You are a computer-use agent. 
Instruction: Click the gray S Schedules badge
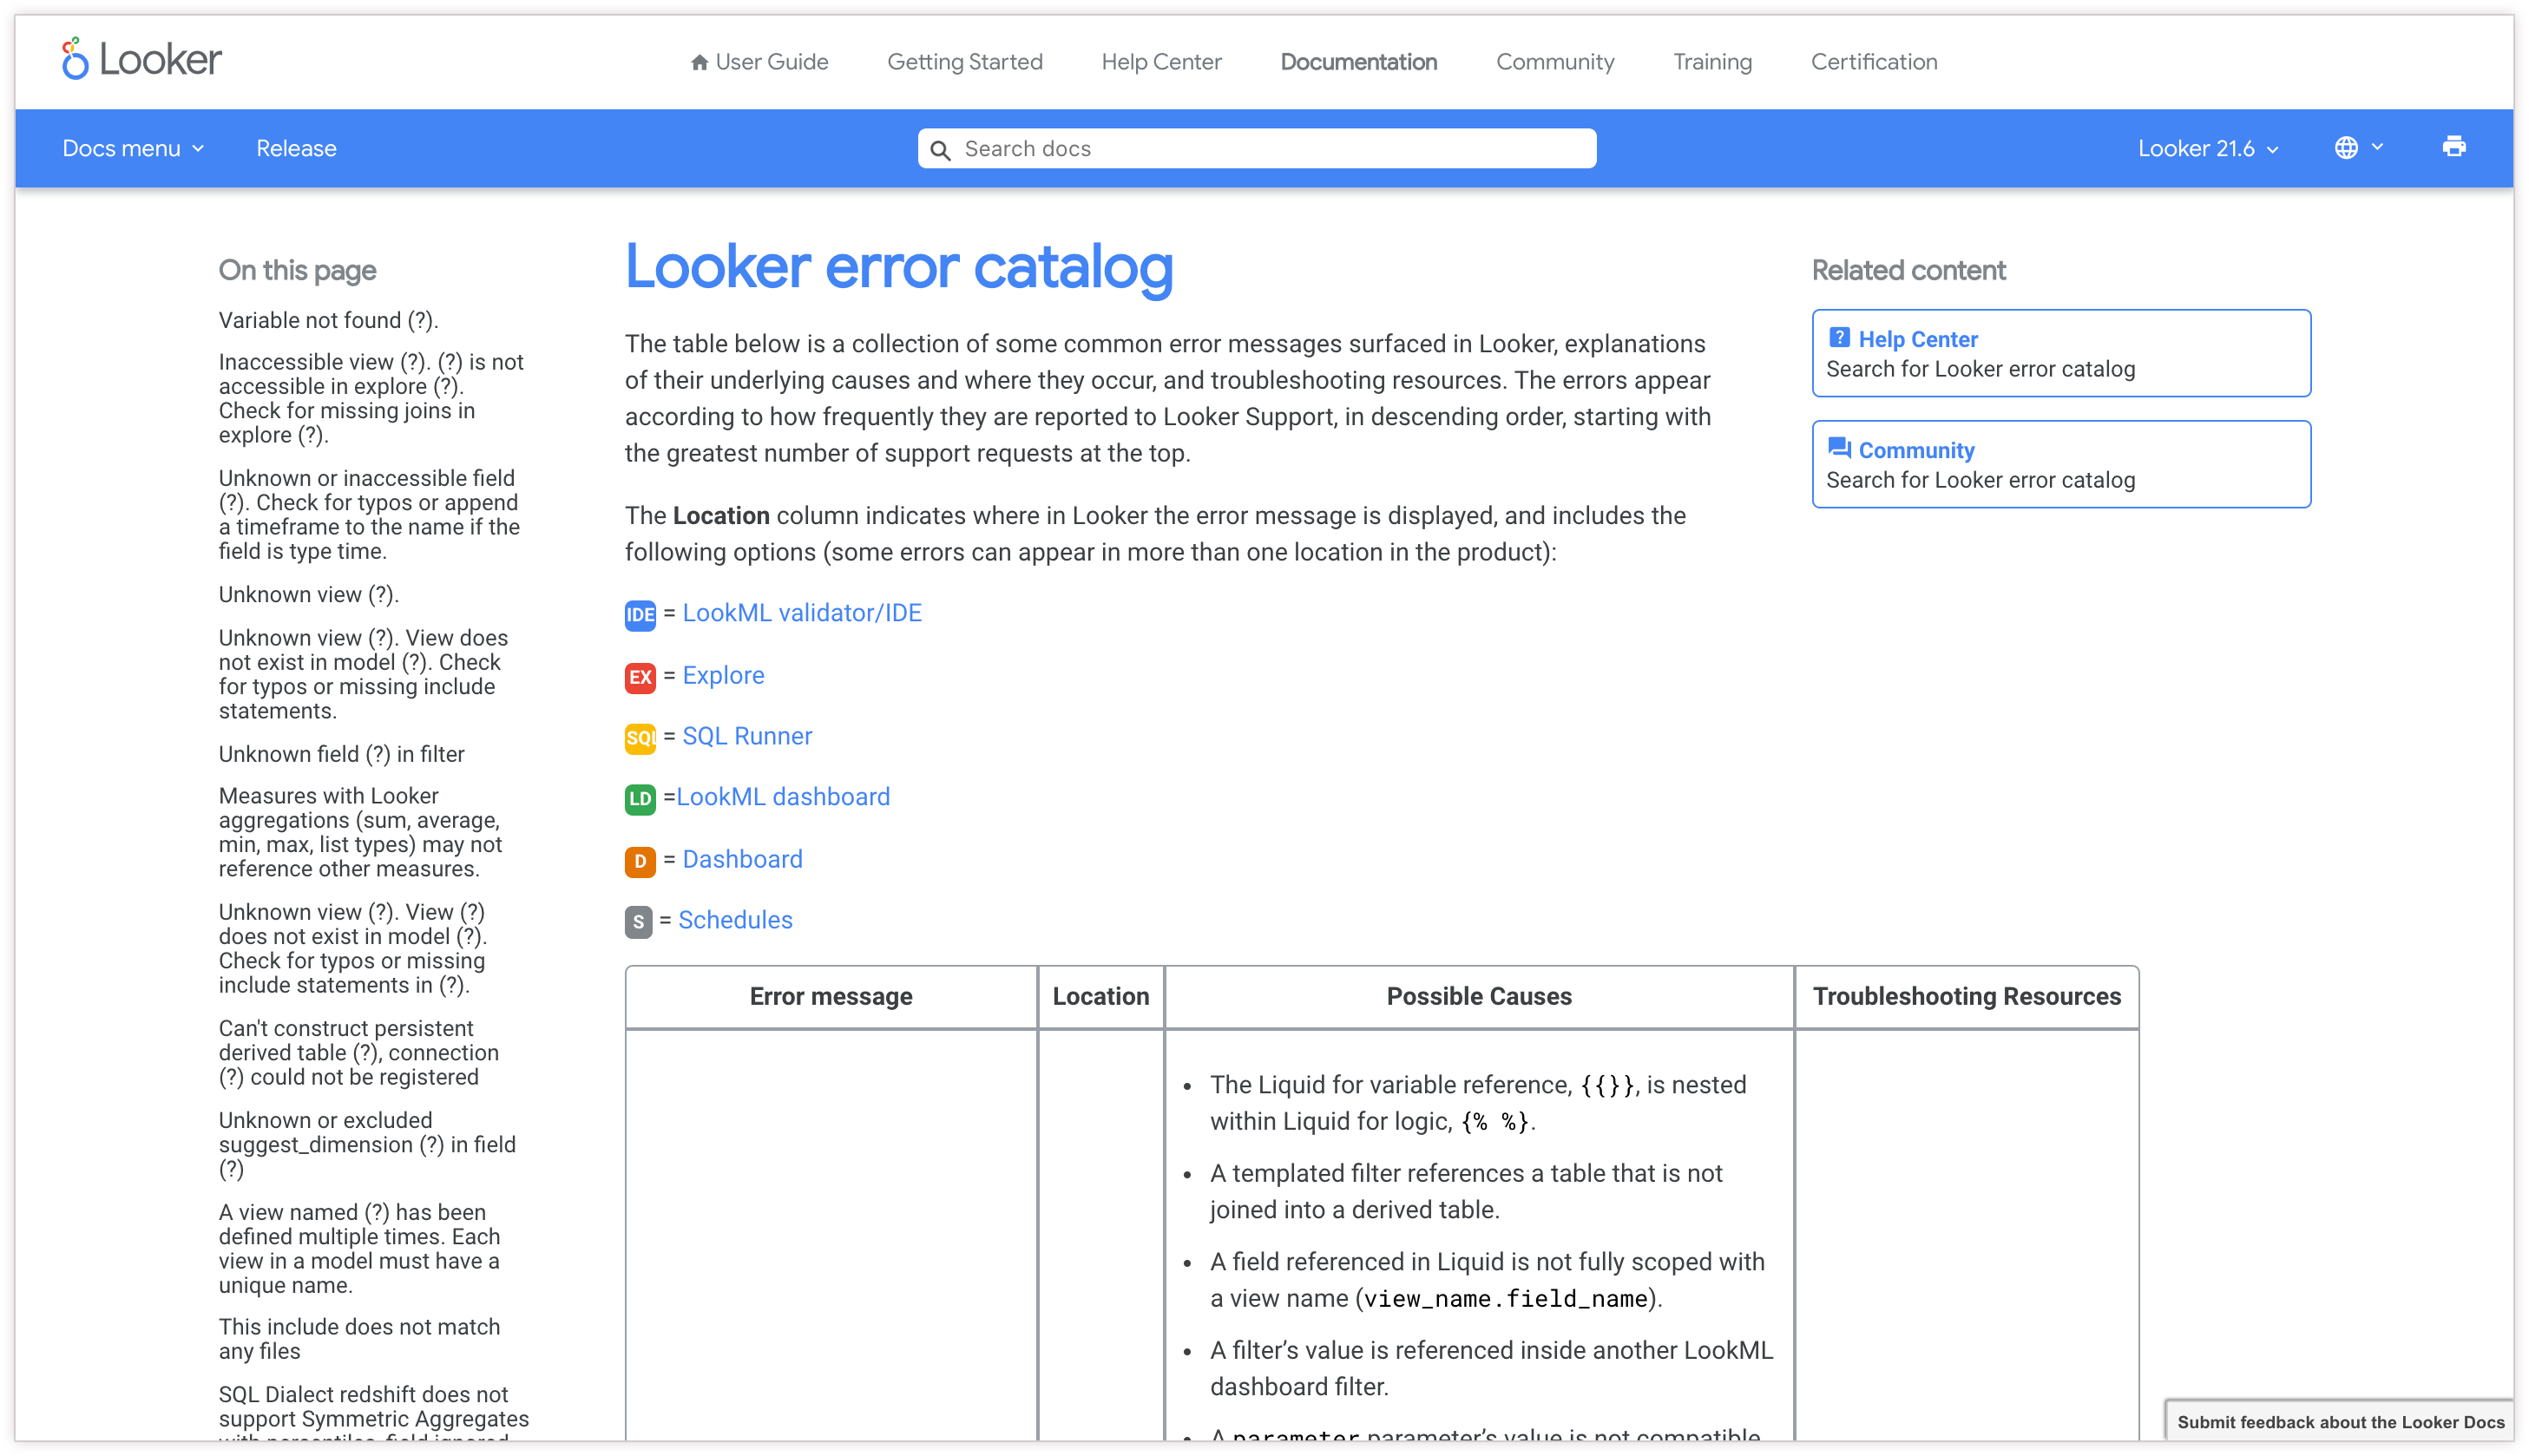click(x=638, y=921)
